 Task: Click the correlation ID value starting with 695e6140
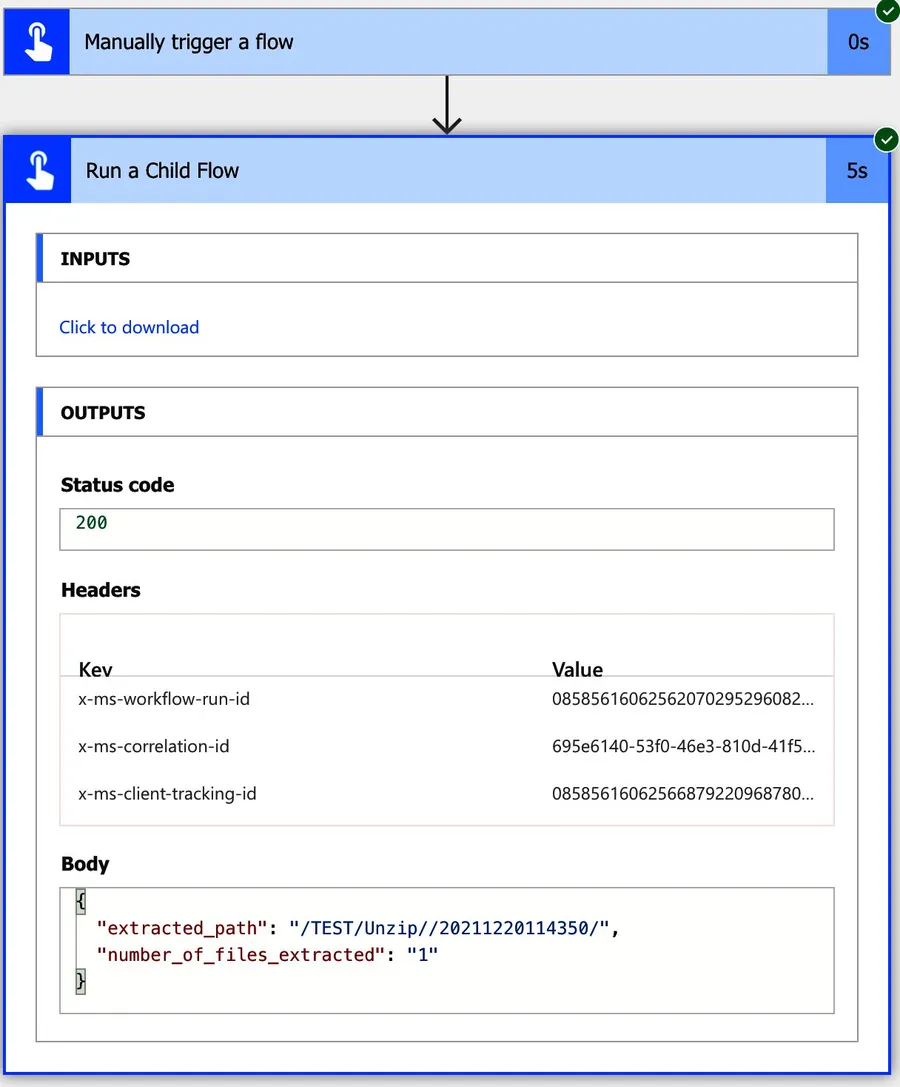[x=683, y=746]
